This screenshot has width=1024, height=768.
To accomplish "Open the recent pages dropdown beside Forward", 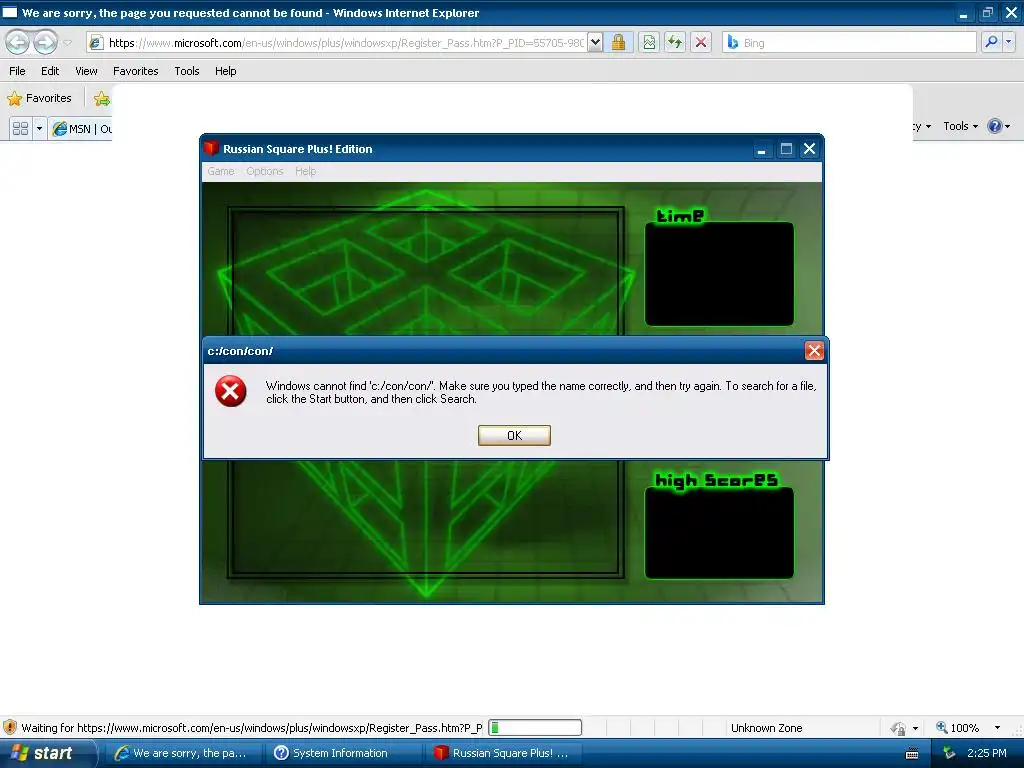I will [x=67, y=43].
